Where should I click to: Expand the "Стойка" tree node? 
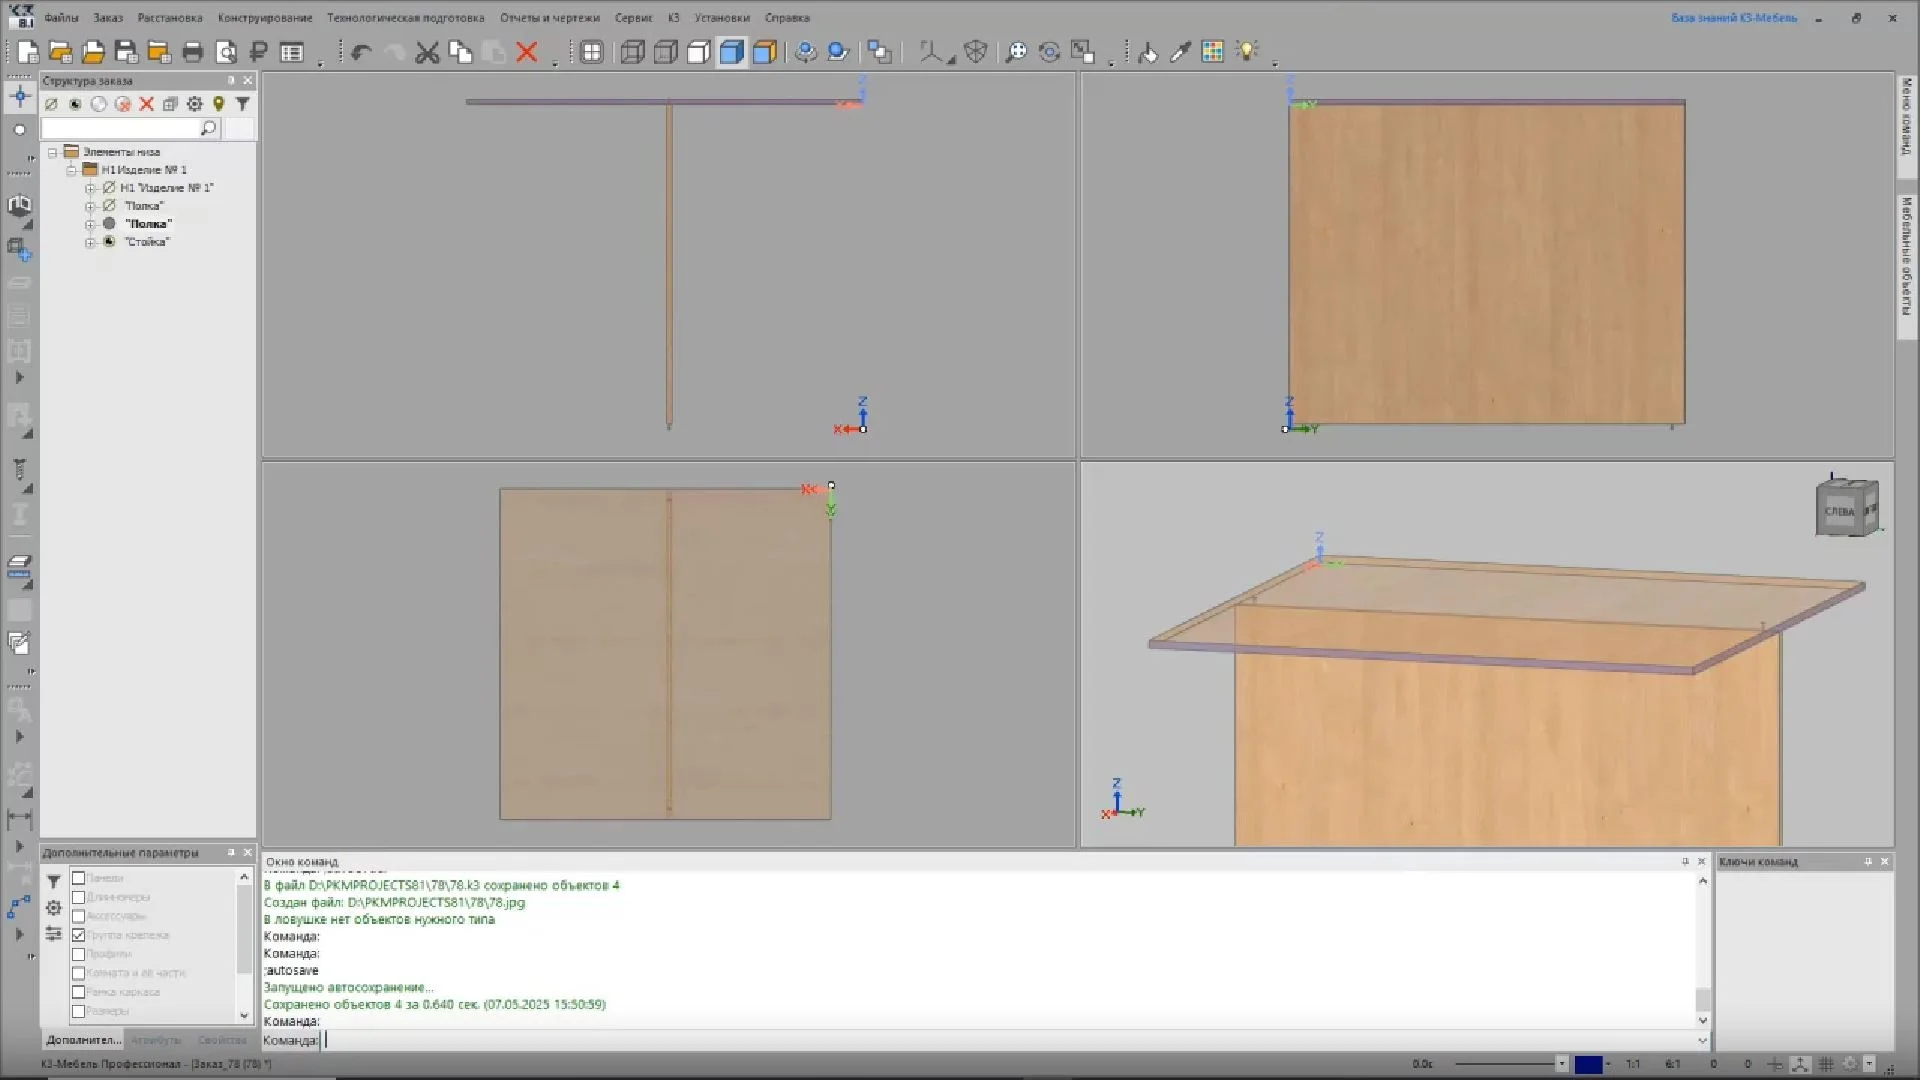(90, 242)
